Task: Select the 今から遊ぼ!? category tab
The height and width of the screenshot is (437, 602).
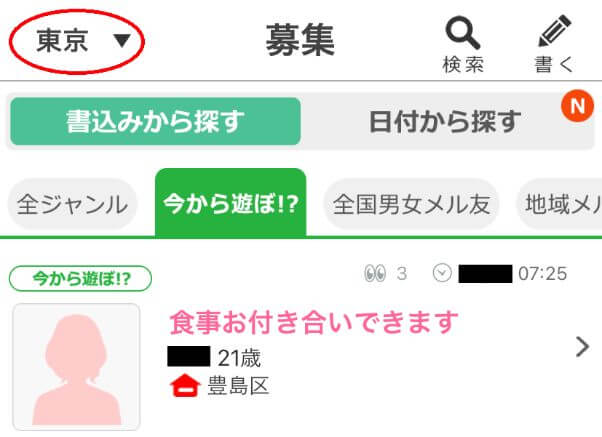Action: point(230,203)
